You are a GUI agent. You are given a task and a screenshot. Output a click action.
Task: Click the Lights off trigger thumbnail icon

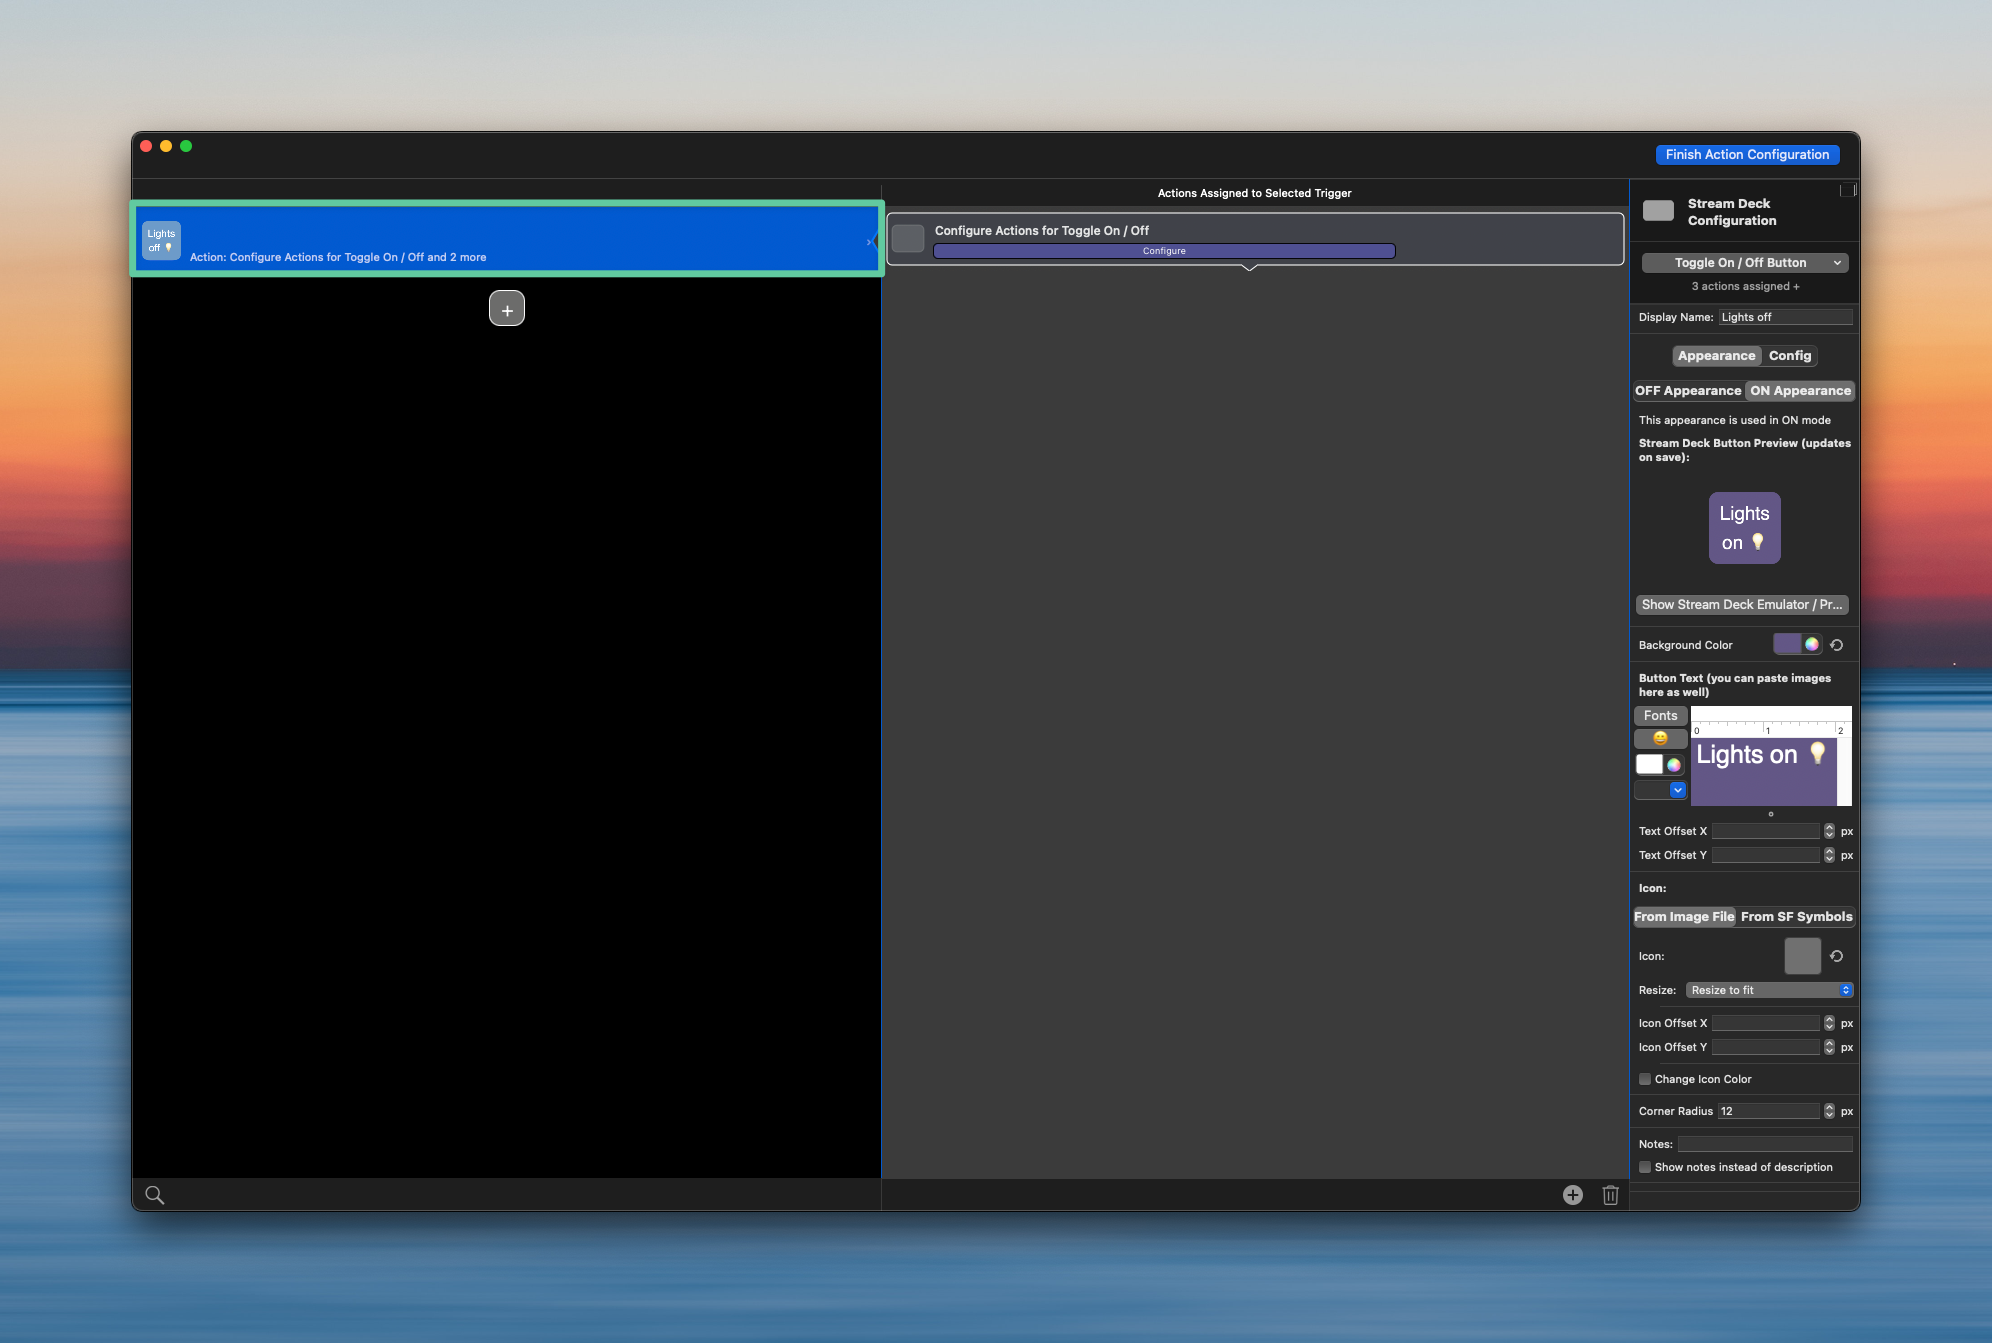(161, 241)
